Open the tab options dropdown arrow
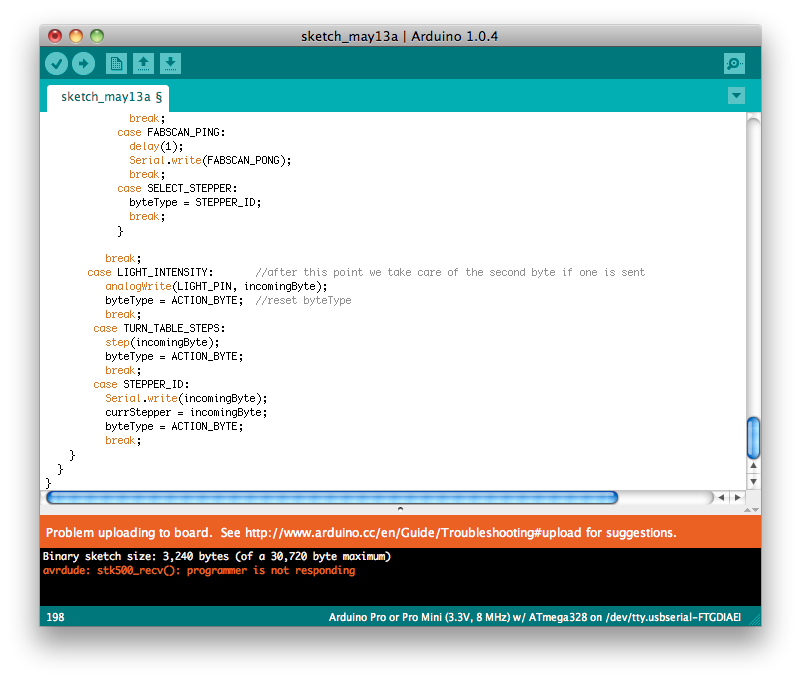The image size is (801, 681). [736, 95]
